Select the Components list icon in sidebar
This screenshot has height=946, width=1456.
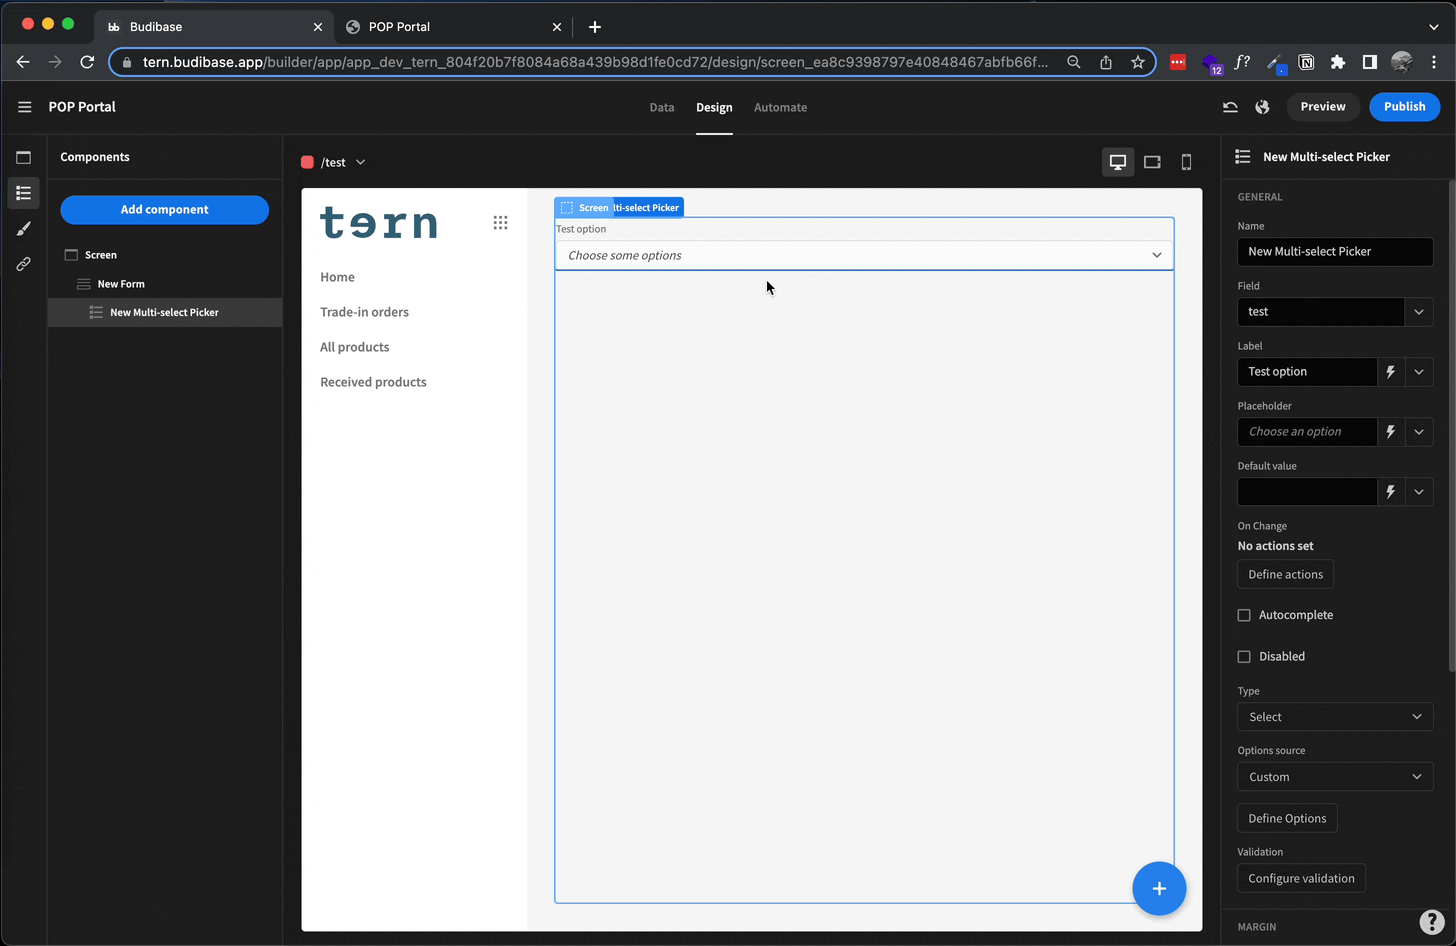(24, 193)
